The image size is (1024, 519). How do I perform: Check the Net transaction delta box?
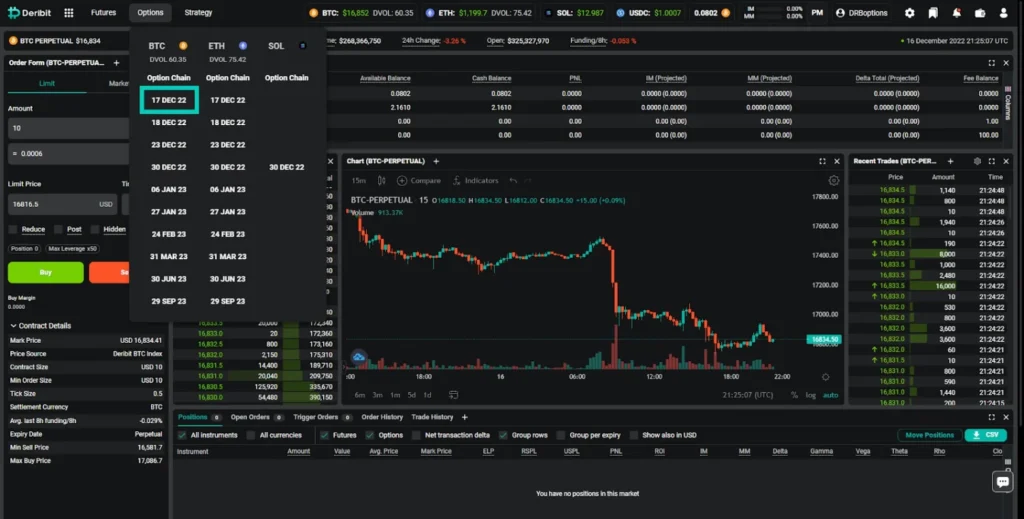(416, 435)
